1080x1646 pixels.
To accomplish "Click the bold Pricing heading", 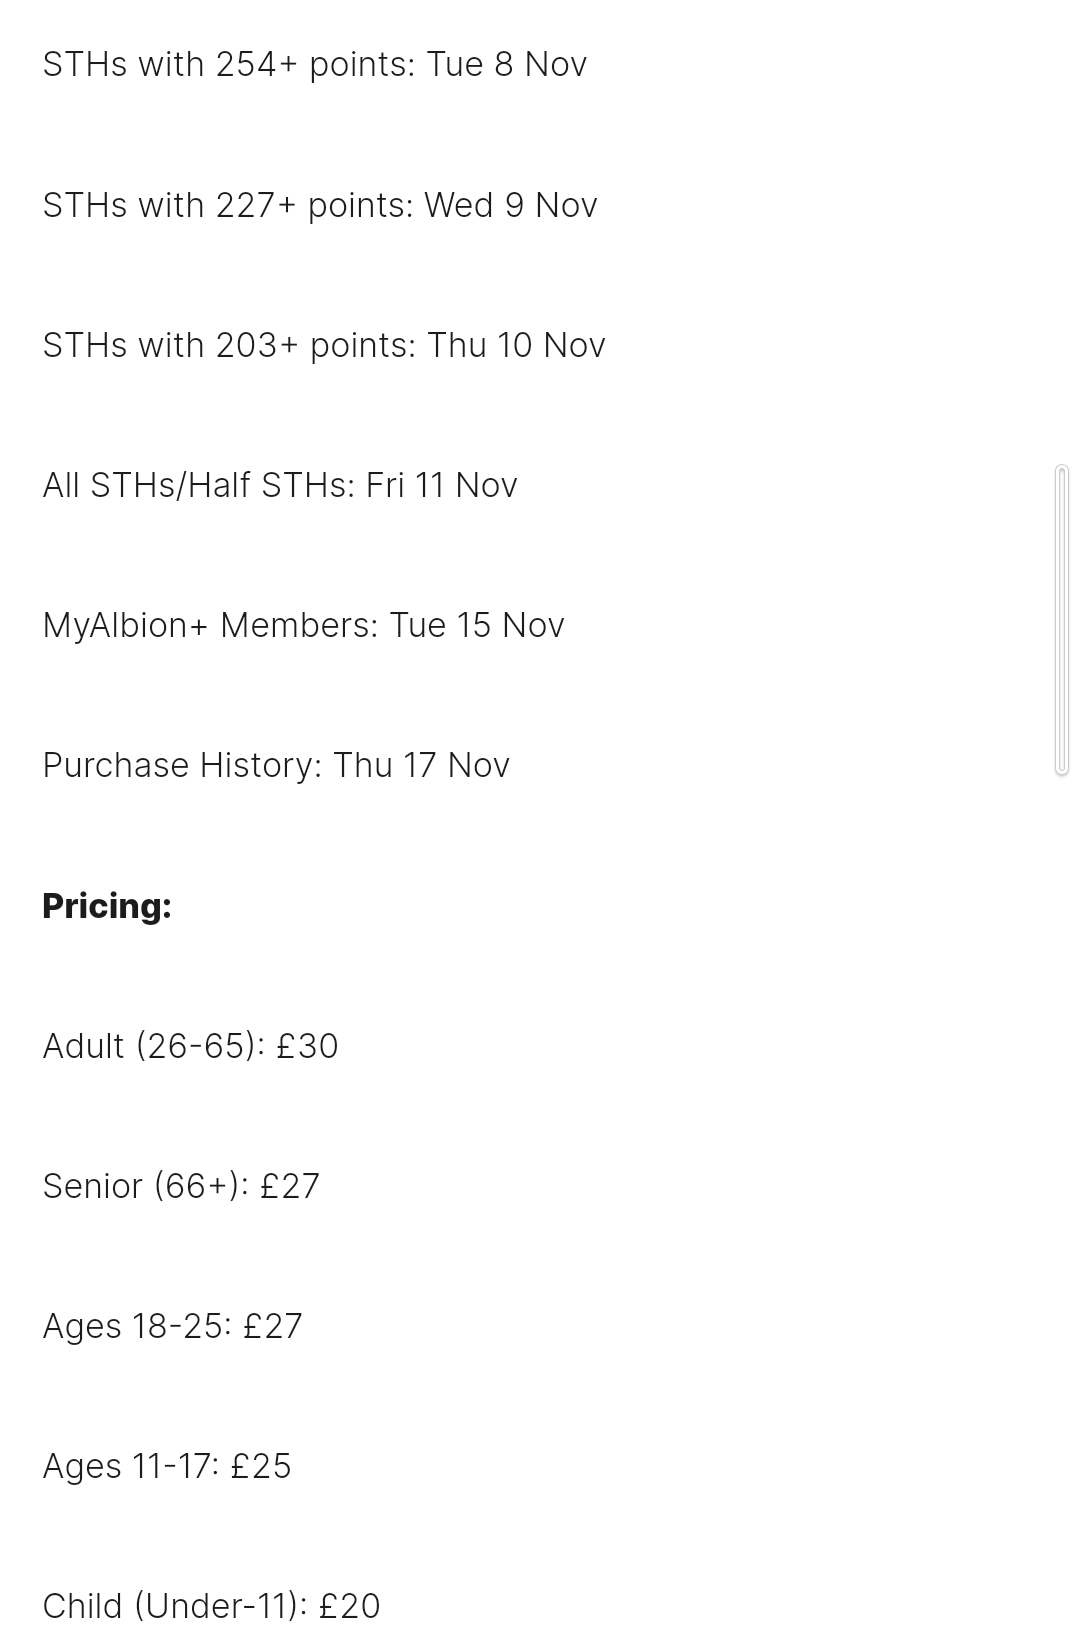I will tap(107, 906).
